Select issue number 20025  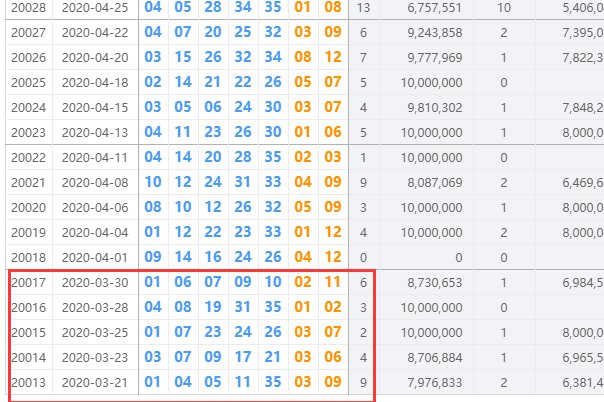pyautogui.click(x=27, y=82)
